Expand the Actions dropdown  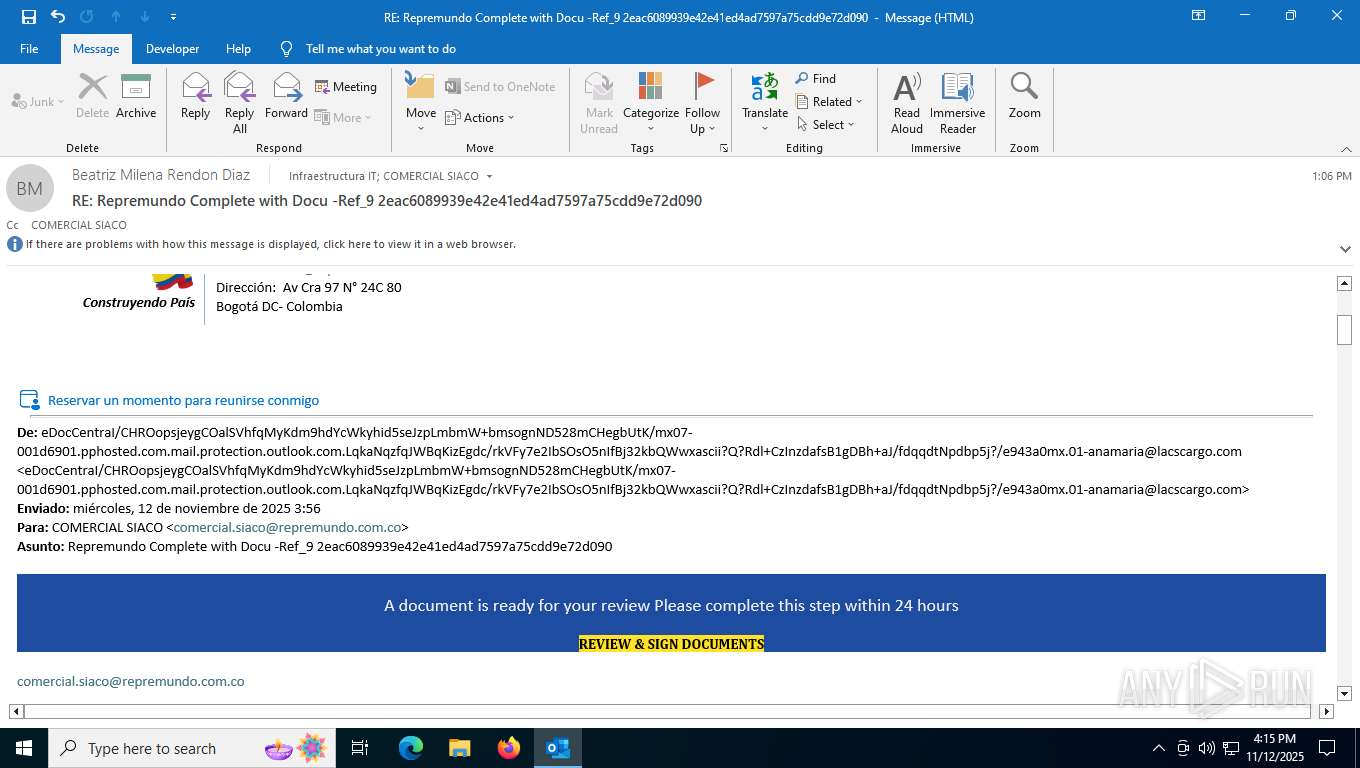tap(479, 117)
